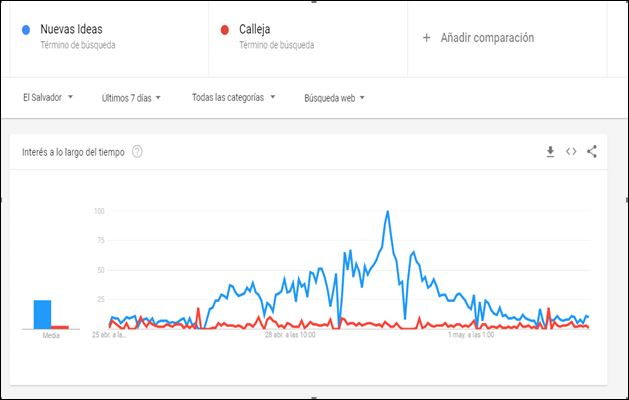The height and width of the screenshot is (400, 629).
Task: Click the 1 may. a las 1:00 axis label
Action: pyautogui.click(x=471, y=335)
